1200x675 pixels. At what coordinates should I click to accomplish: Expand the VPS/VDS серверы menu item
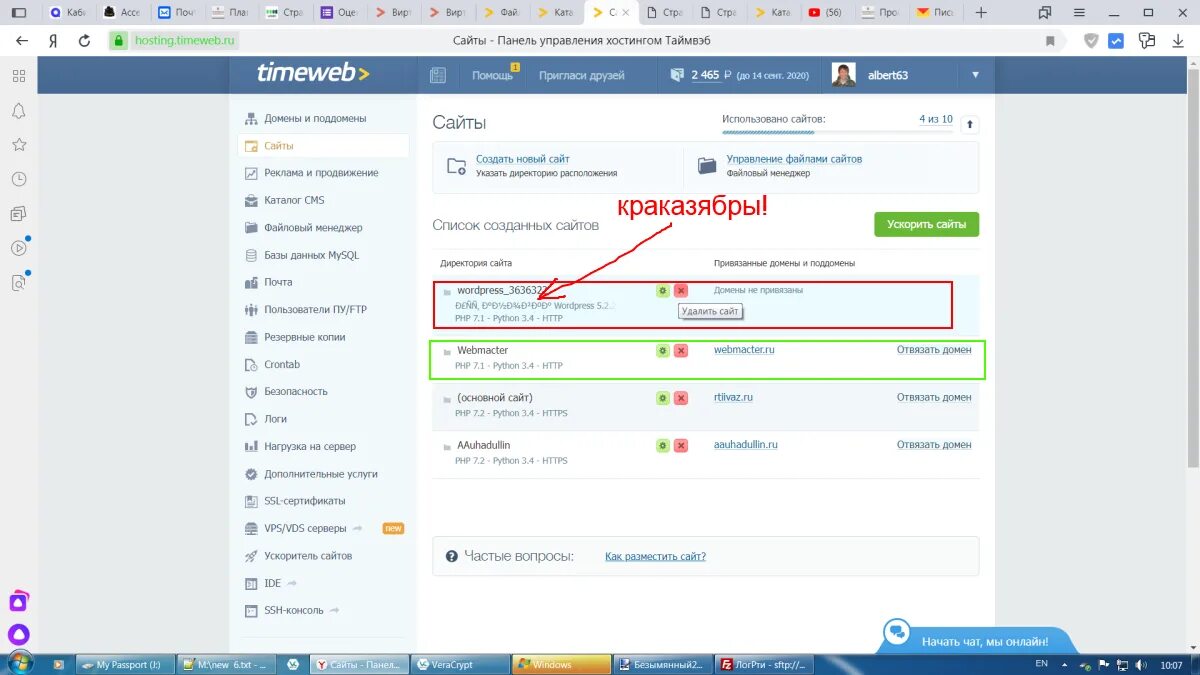(x=307, y=528)
